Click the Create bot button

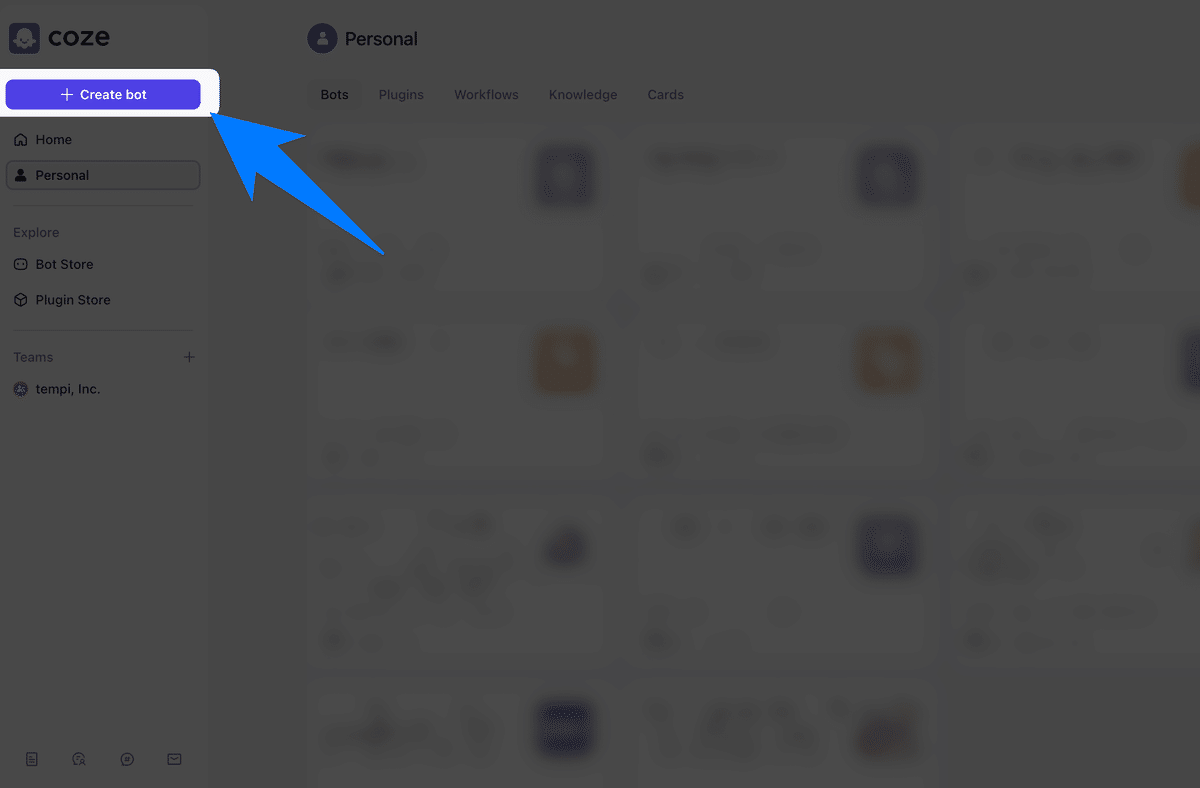[103, 94]
